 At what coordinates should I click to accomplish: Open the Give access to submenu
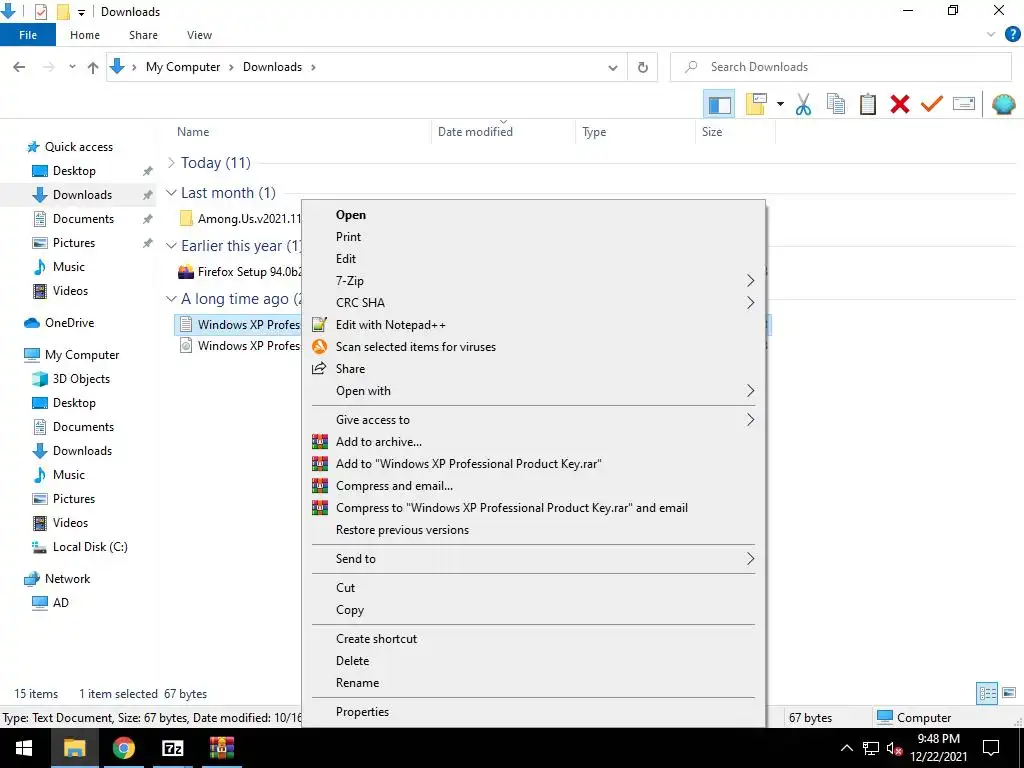pos(533,420)
